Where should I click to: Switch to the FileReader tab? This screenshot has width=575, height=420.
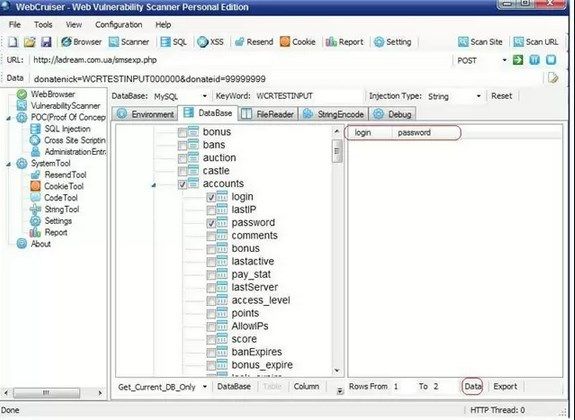[268, 114]
